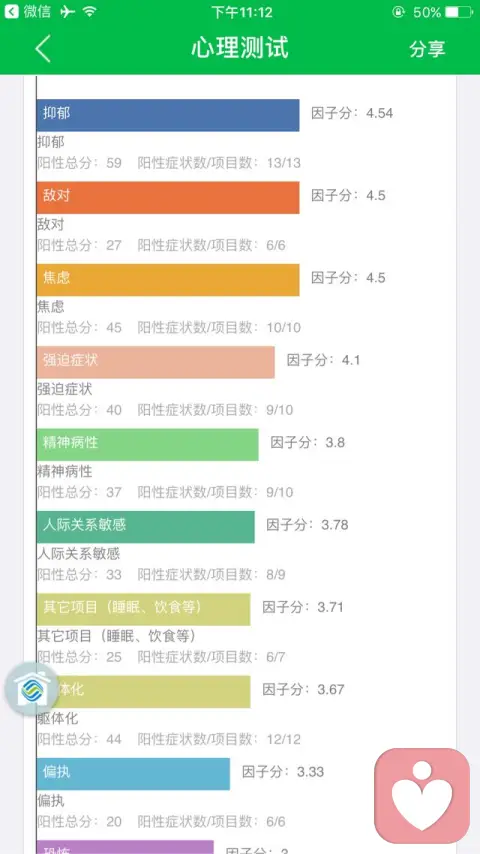Tap the back arrow in header

[x=43, y=48]
